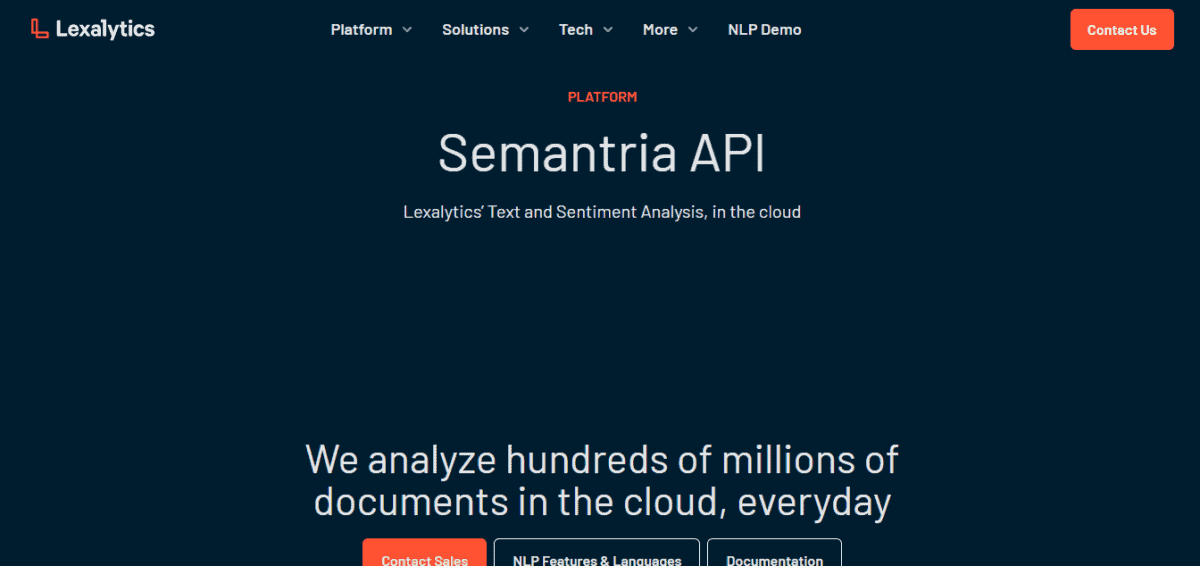The image size is (1200, 566).
Task: Open NLP Features & Languages
Action: pyautogui.click(x=597, y=553)
